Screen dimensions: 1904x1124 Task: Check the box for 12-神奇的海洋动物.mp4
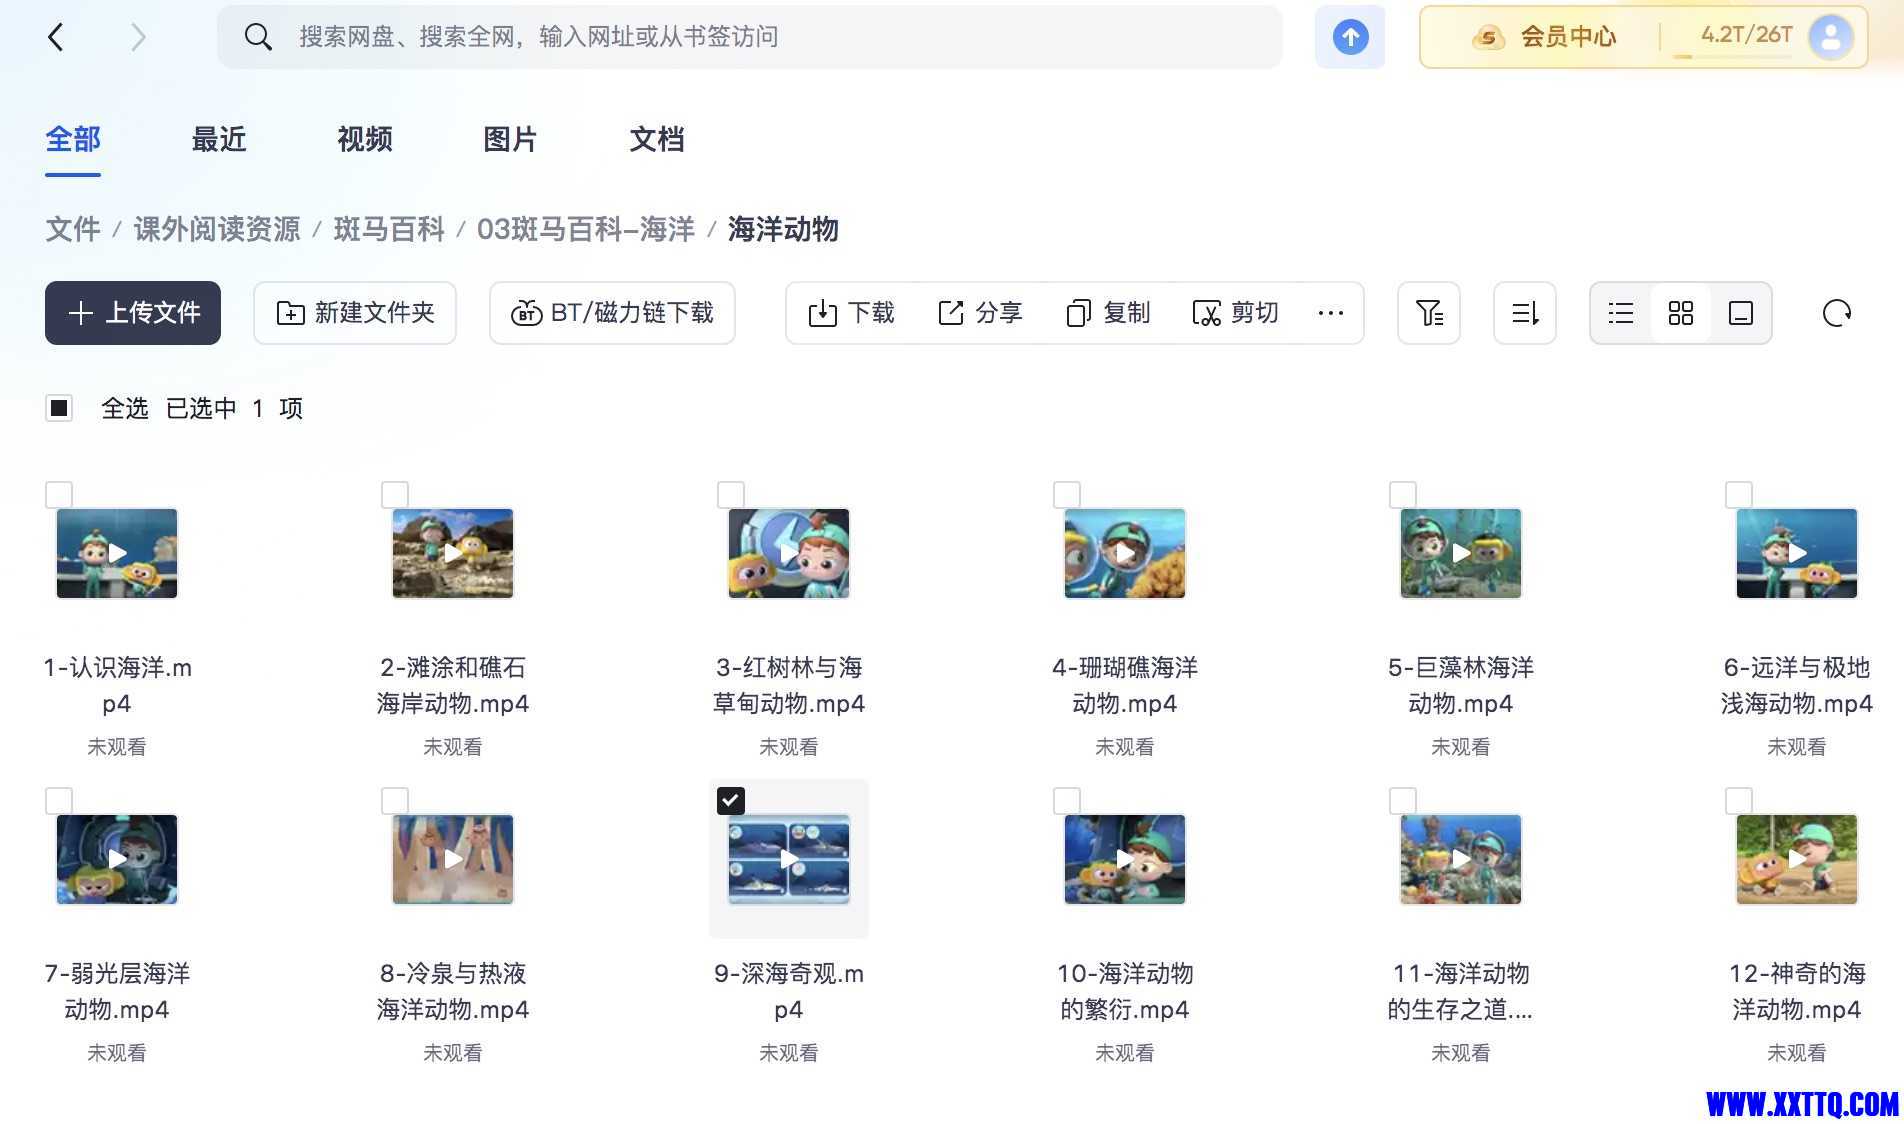pyautogui.click(x=1739, y=801)
